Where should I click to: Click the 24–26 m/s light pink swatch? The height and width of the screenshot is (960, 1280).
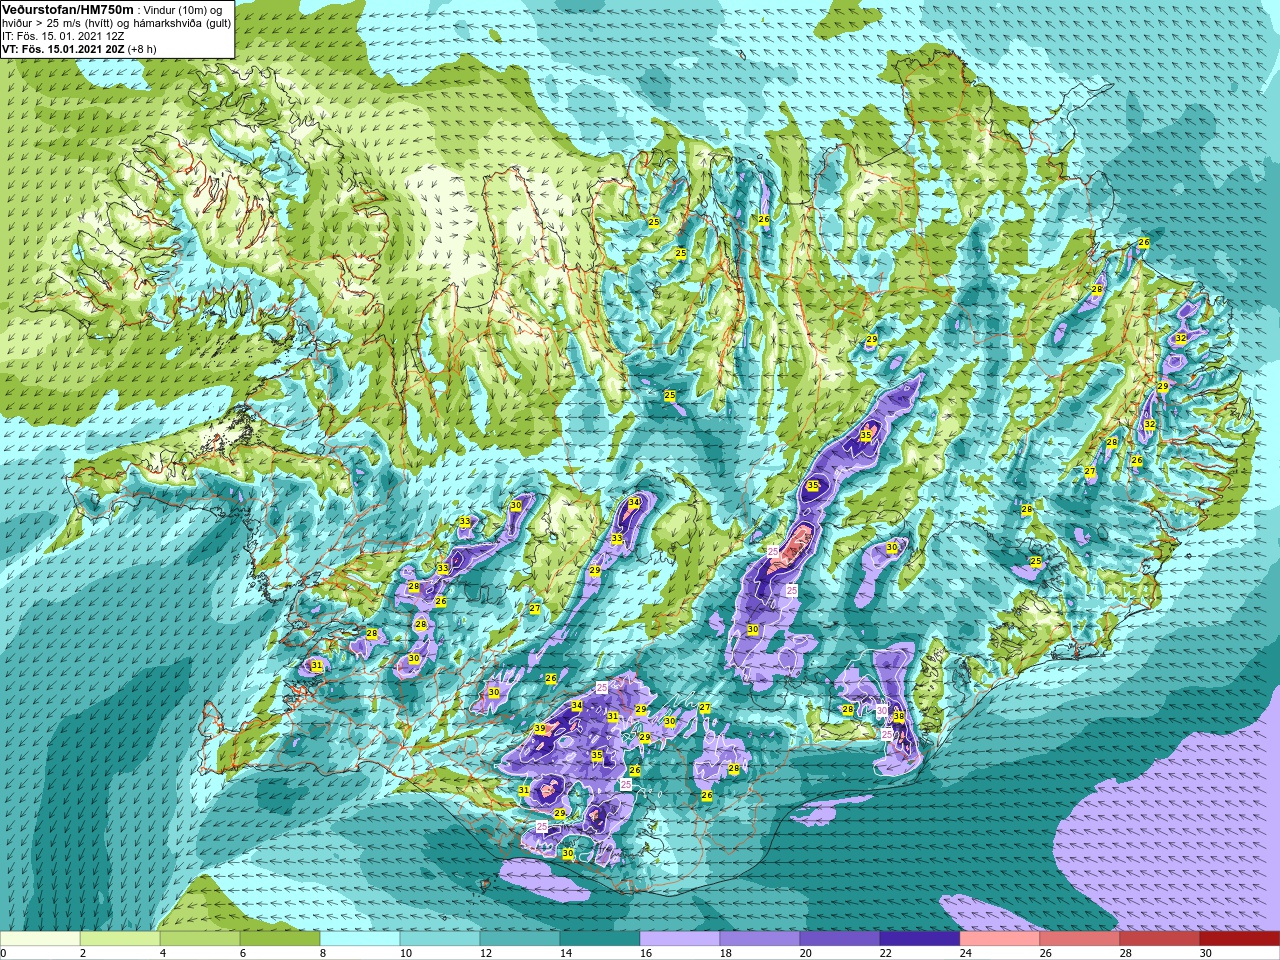coord(1000,939)
